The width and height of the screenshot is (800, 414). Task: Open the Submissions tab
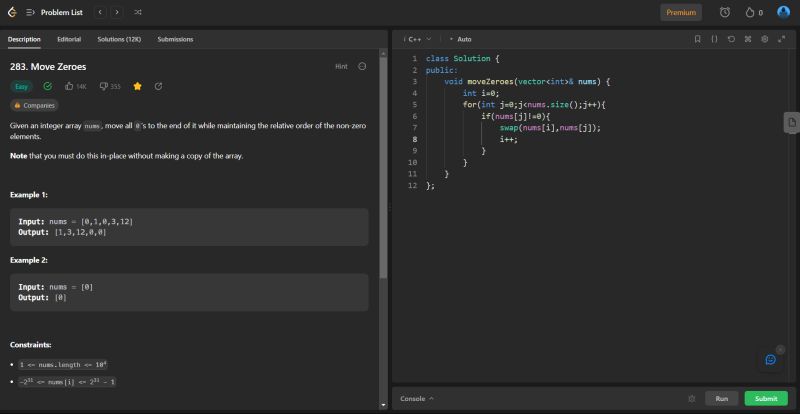point(175,39)
